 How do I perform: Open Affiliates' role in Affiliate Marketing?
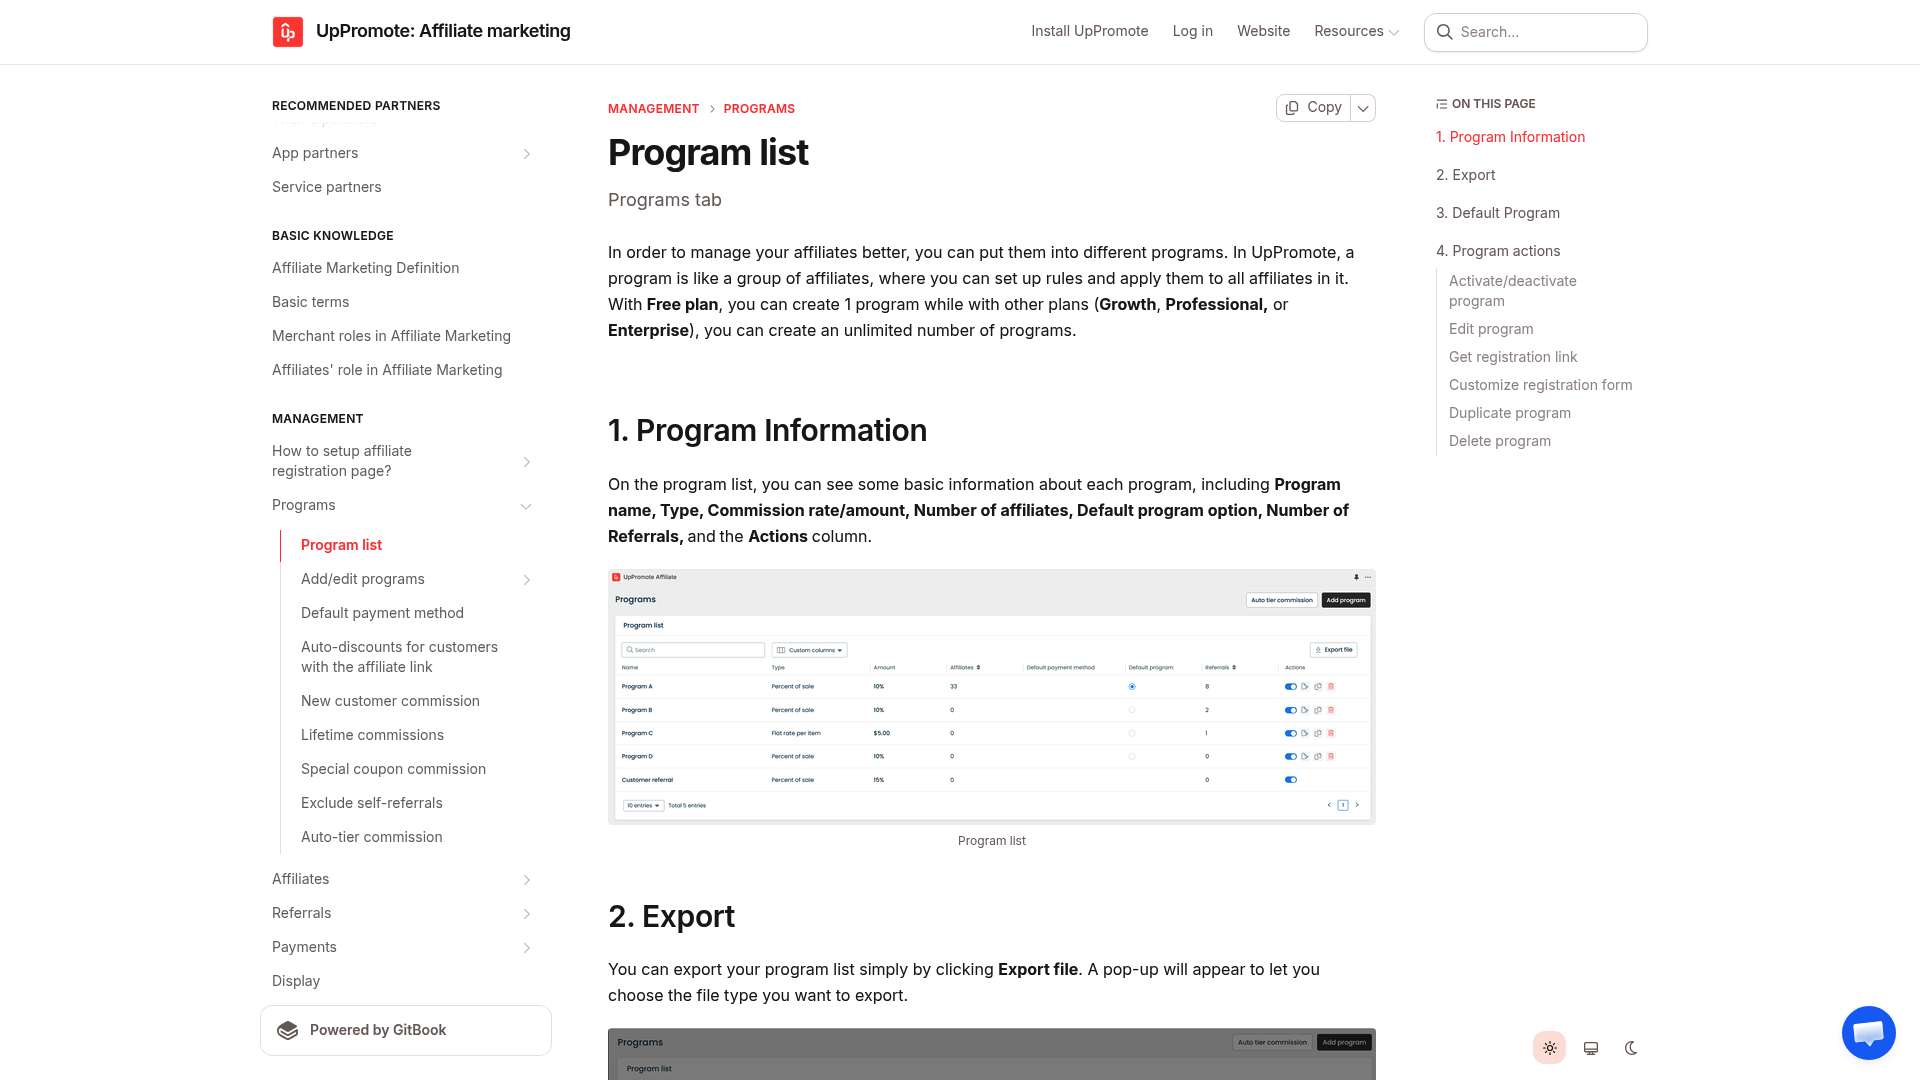pos(387,370)
